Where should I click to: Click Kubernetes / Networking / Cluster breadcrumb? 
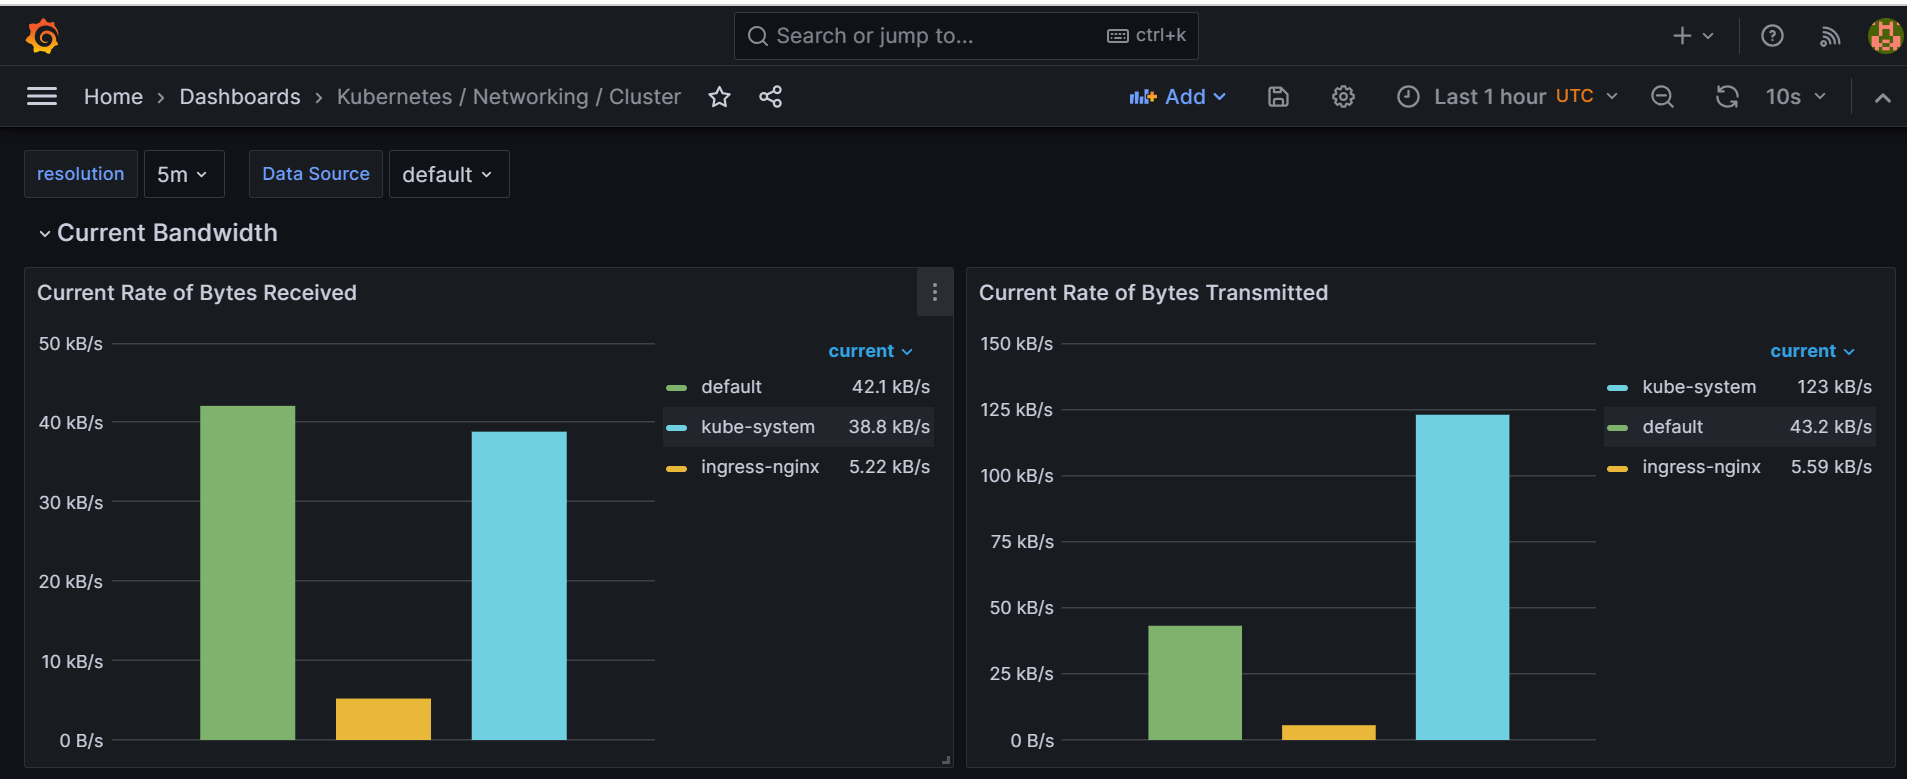(x=508, y=97)
